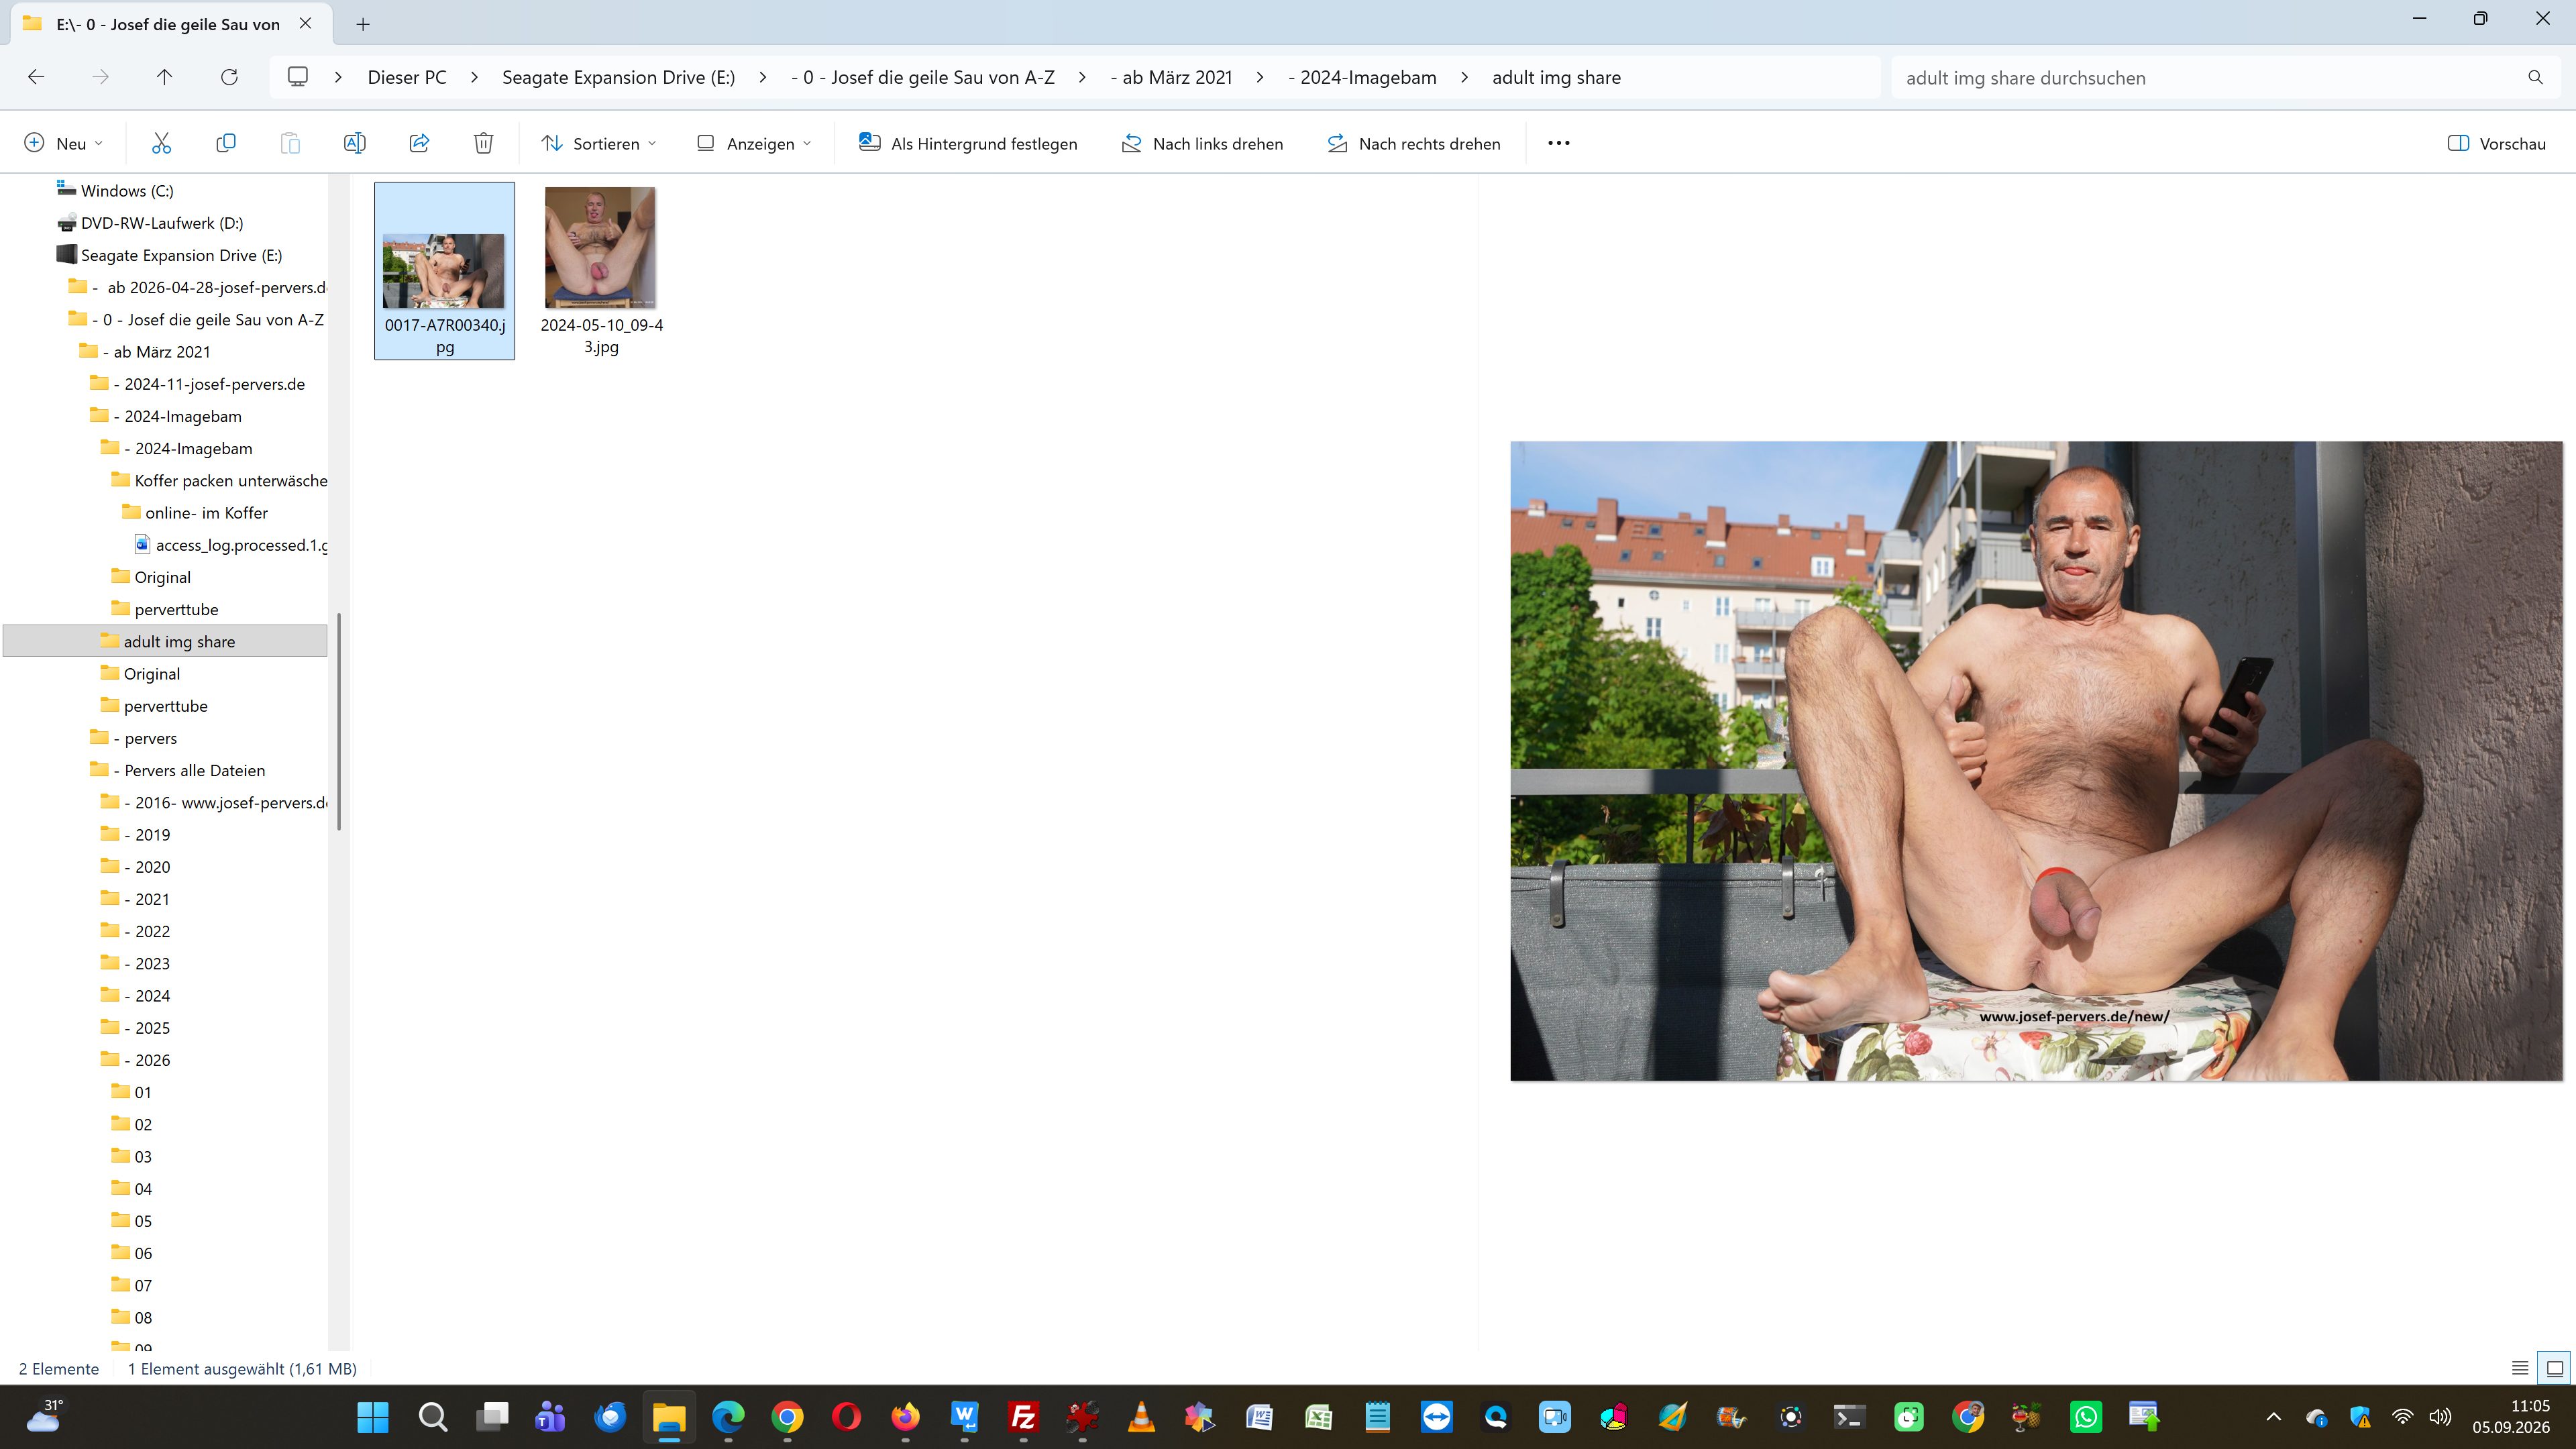This screenshot has height=1449, width=2576.
Task: Switch to large thumbnails view in status bar
Action: [2555, 1368]
